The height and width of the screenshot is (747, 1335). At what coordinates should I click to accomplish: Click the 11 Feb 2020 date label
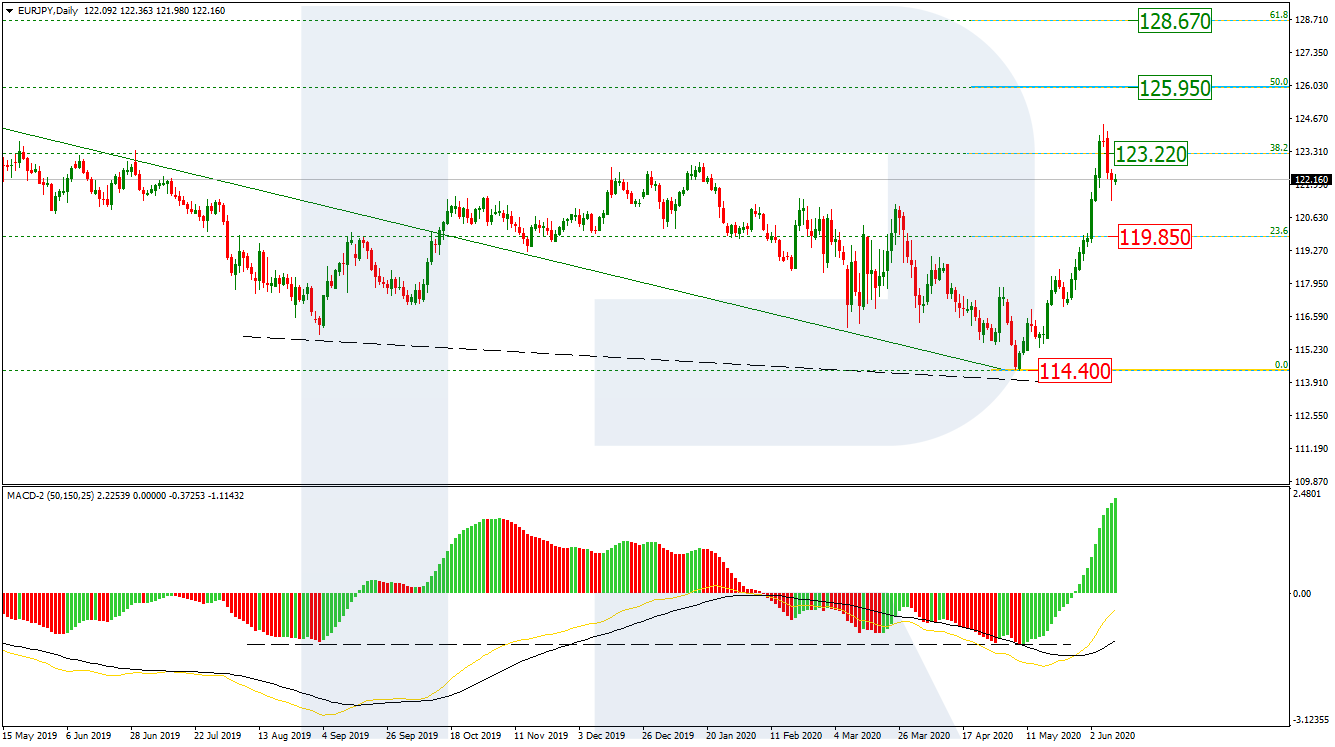tap(797, 735)
